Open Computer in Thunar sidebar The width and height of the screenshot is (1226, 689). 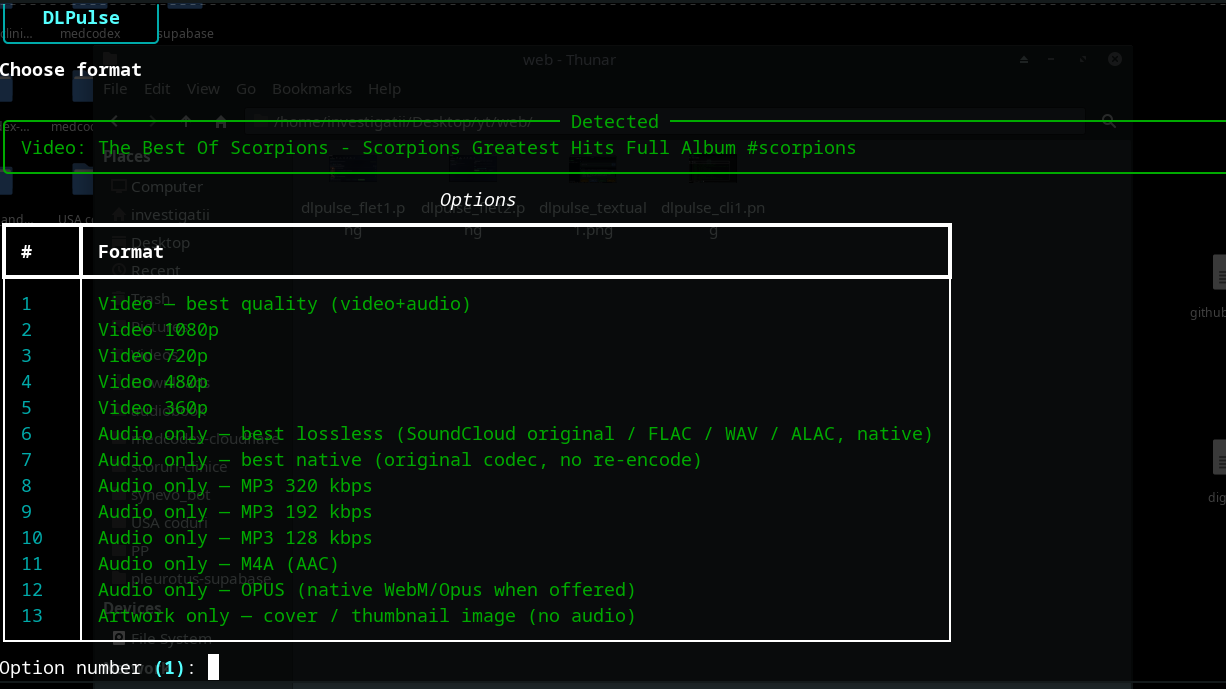(x=157, y=187)
